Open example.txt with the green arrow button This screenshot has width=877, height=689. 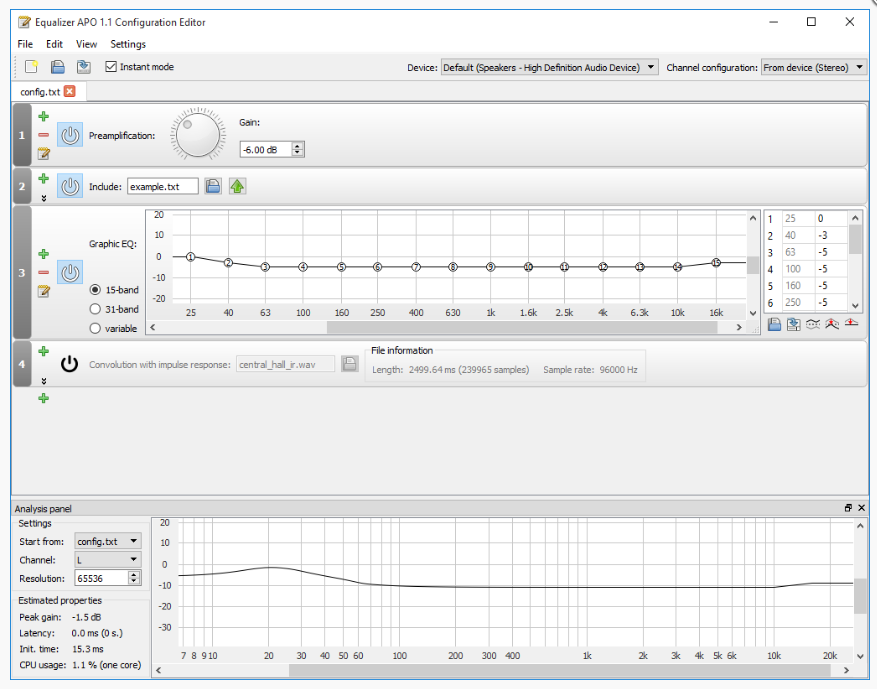pyautogui.click(x=237, y=185)
